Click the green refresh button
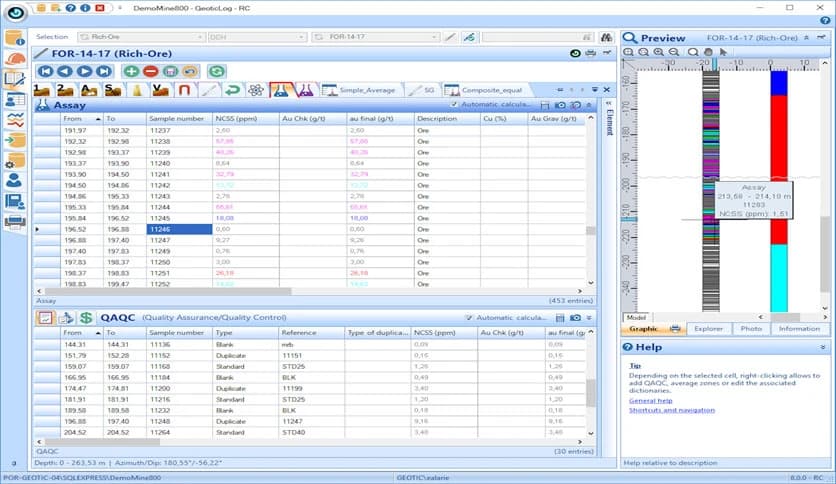The image size is (836, 484). coord(217,71)
